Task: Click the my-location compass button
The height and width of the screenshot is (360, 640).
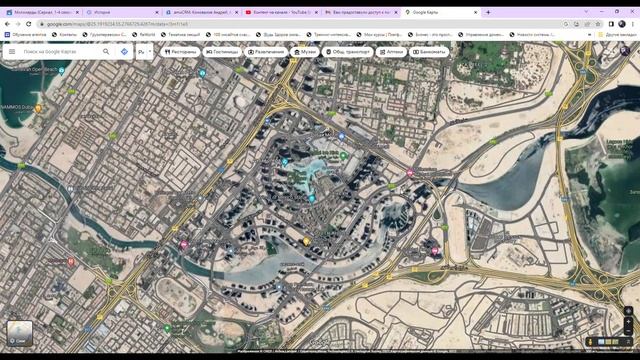Action: (x=628, y=311)
